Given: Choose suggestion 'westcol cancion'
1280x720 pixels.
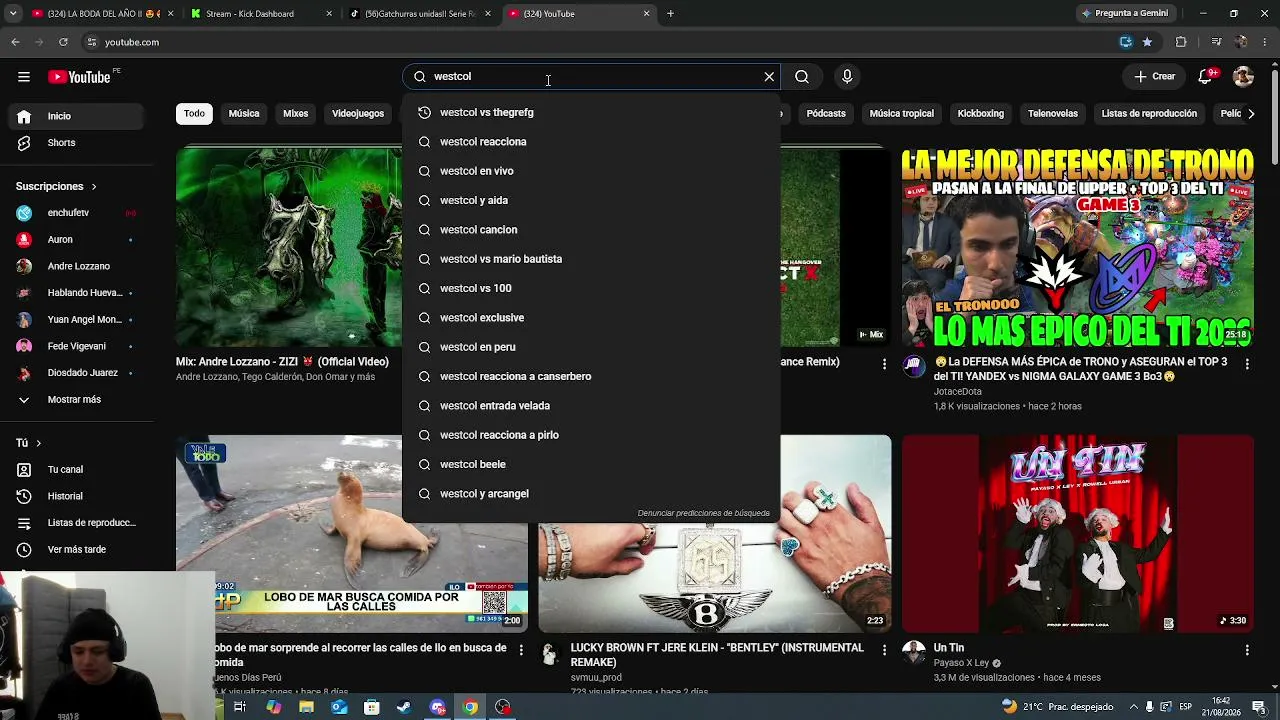Looking at the screenshot, I should click(x=591, y=230).
